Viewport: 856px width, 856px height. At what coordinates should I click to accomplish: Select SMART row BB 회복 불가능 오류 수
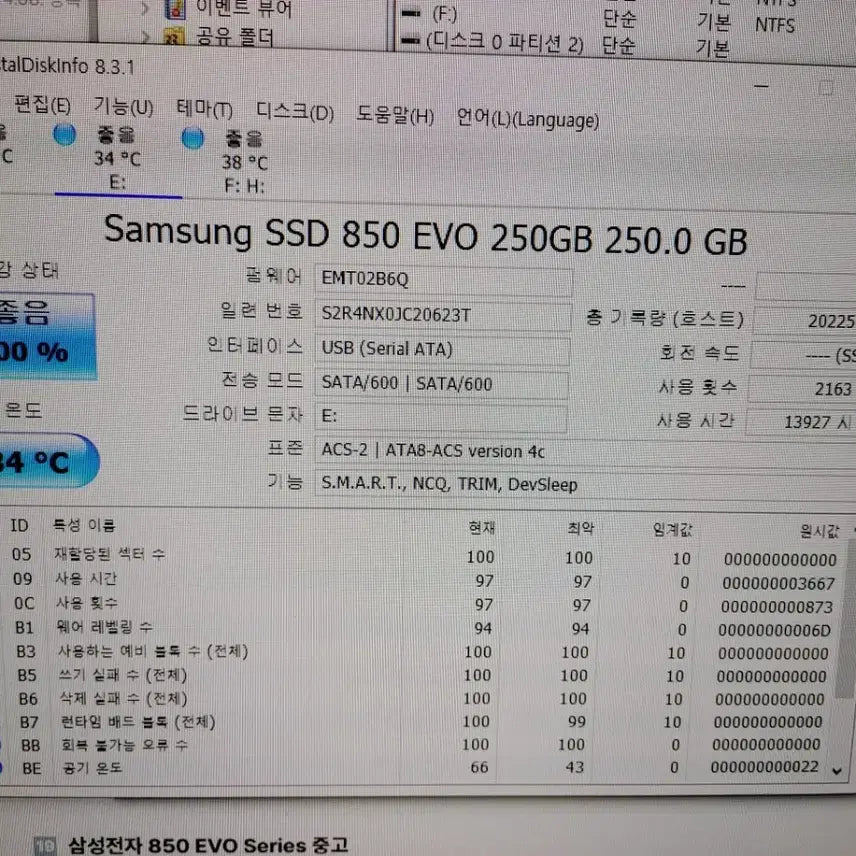click(x=424, y=745)
